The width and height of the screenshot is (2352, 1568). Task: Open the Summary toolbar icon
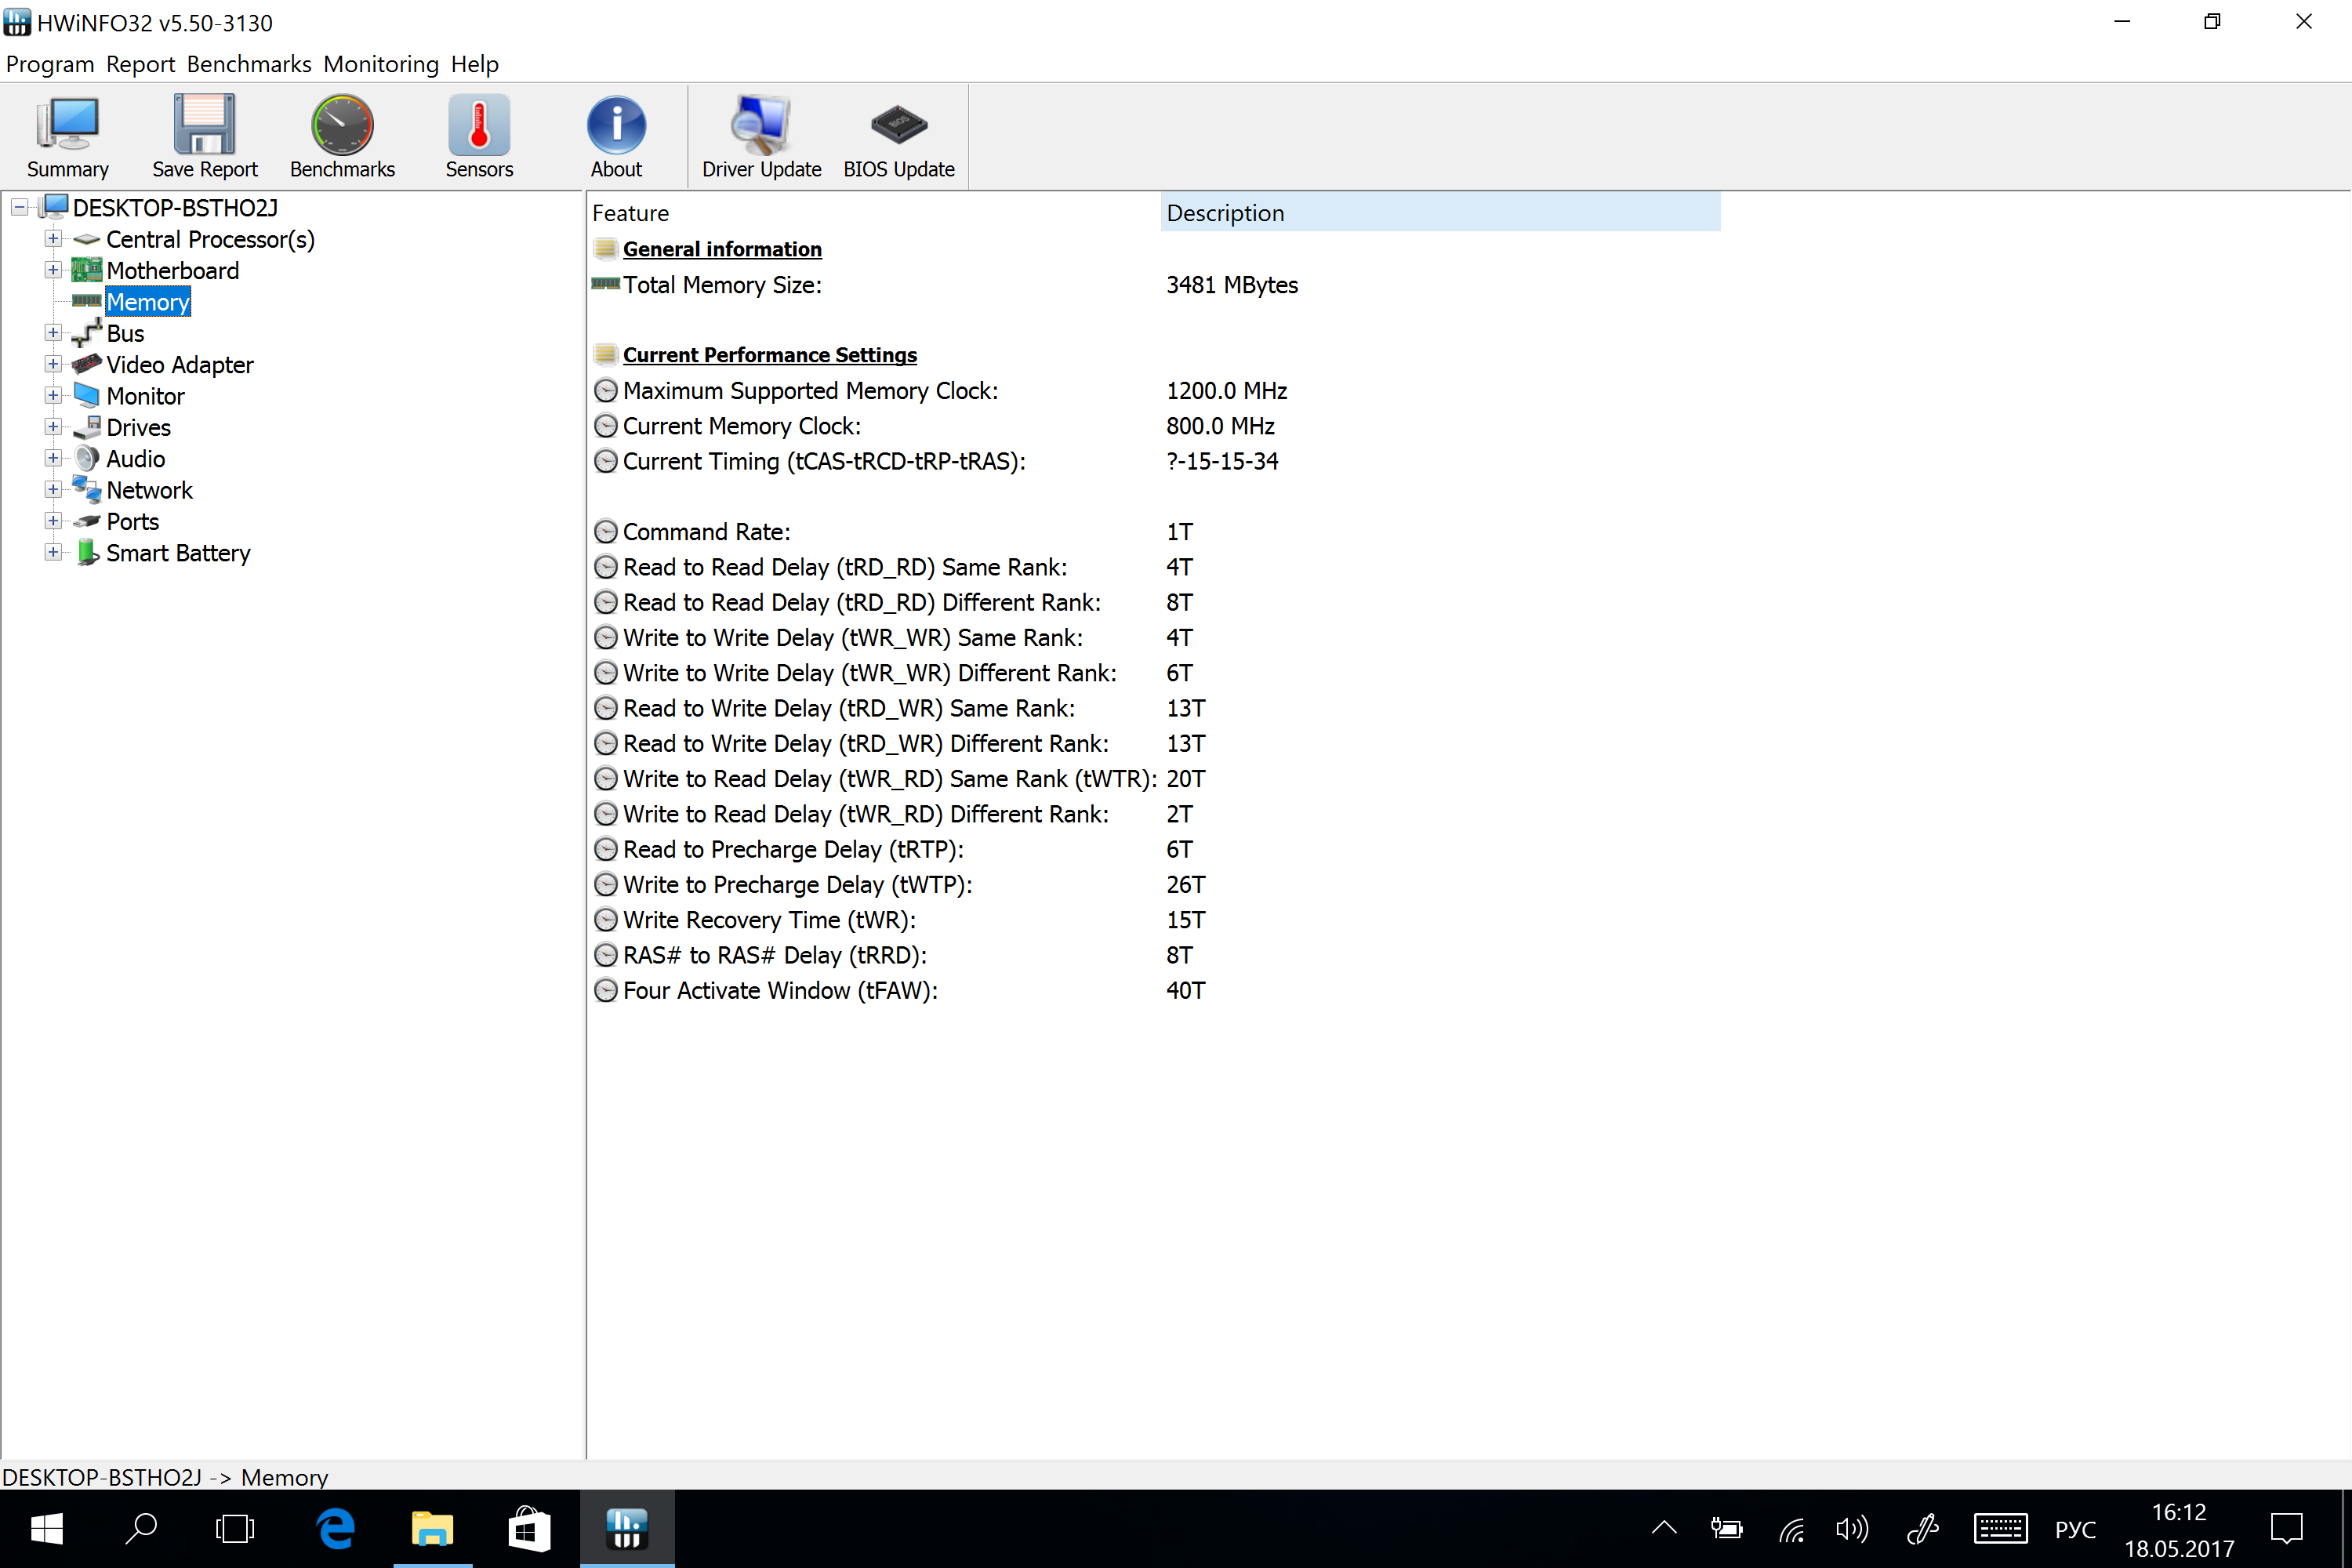point(68,136)
